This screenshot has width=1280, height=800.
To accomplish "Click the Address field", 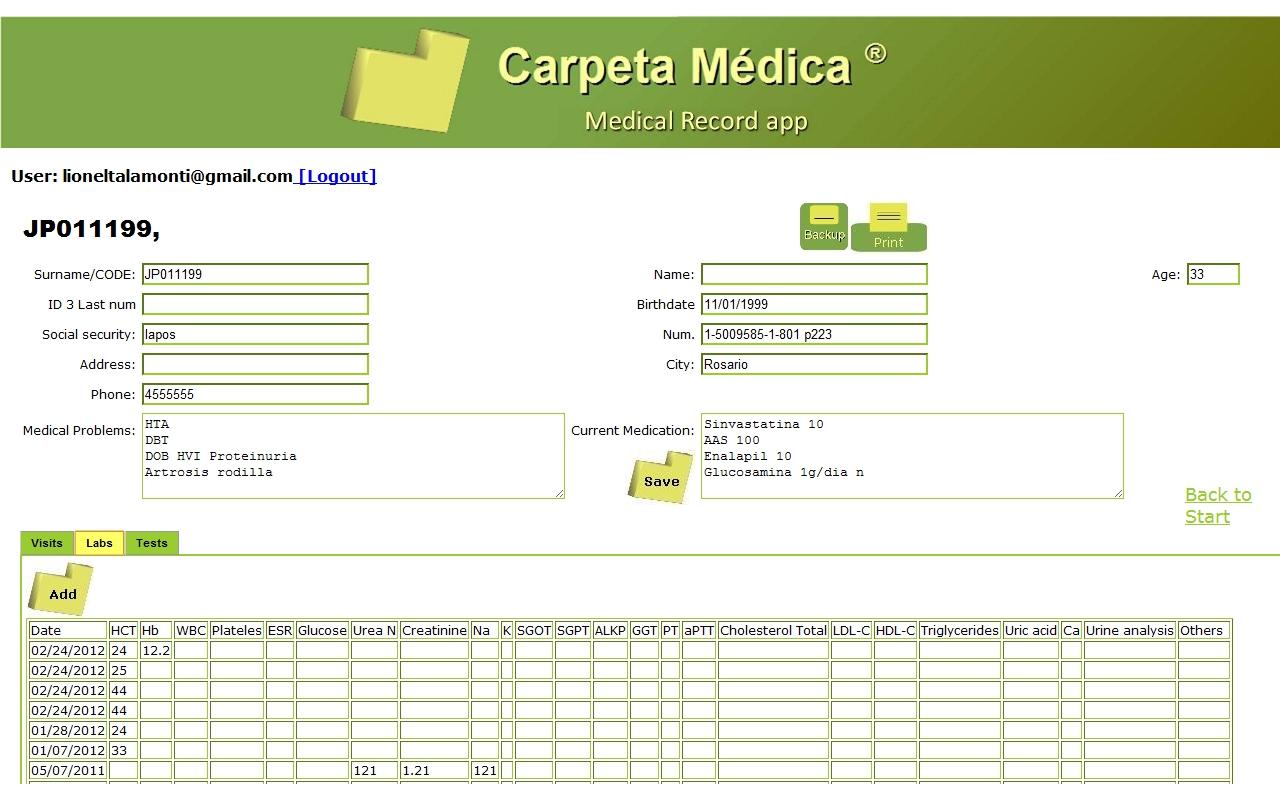I will [x=255, y=363].
